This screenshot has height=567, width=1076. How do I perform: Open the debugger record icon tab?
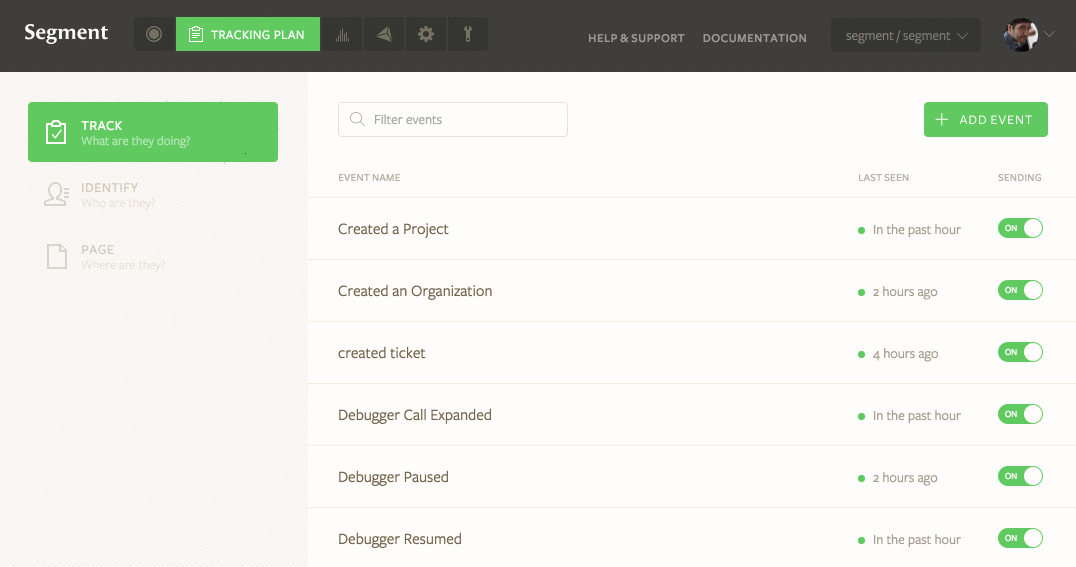tap(154, 34)
